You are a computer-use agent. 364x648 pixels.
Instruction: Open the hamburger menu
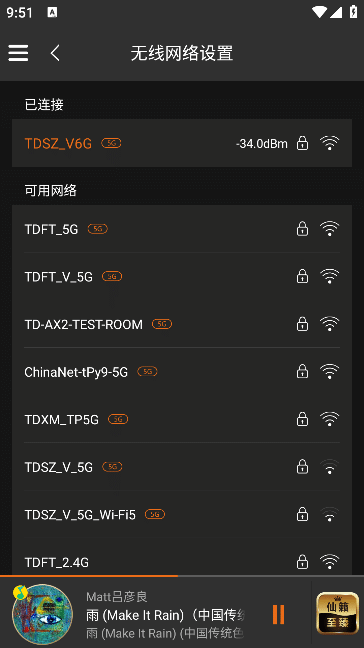(x=18, y=53)
